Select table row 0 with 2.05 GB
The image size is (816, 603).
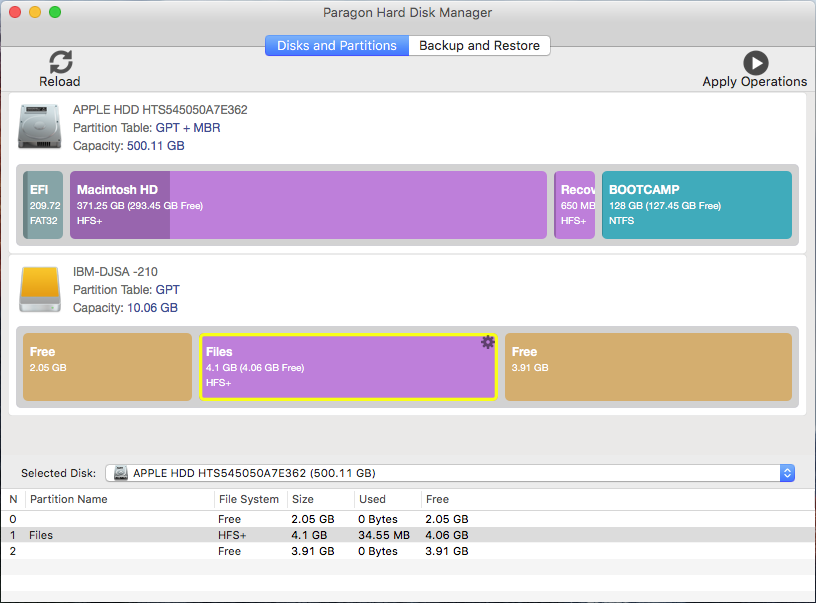tap(408, 519)
